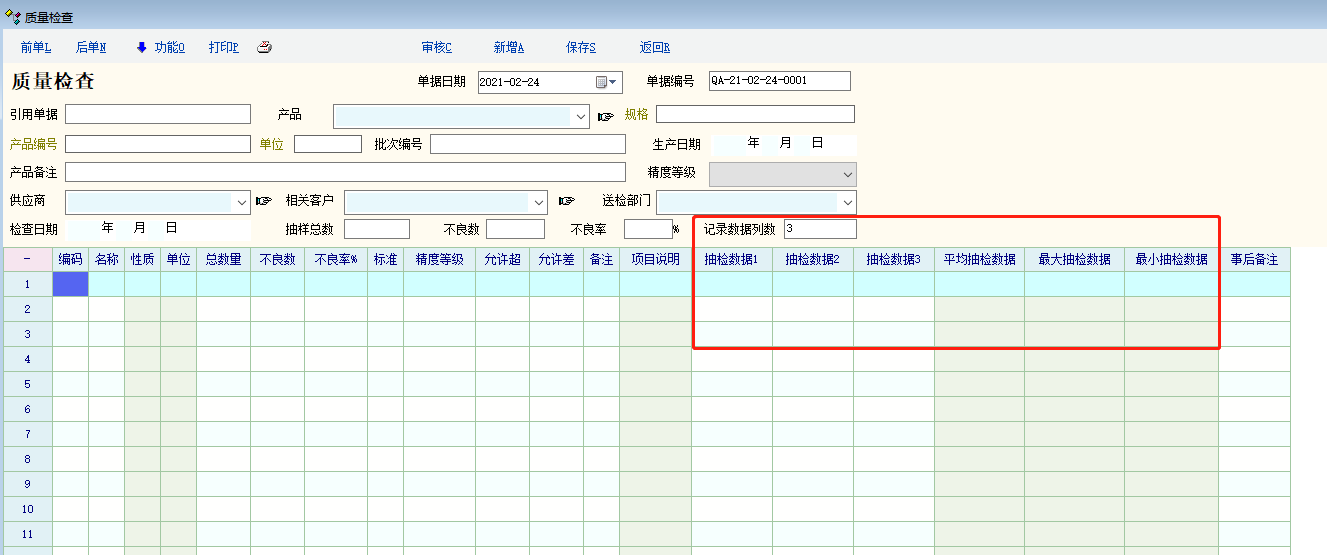This screenshot has width=1327, height=555.
Task: Click the blue down-arrow 功能 icon
Action: (x=141, y=47)
